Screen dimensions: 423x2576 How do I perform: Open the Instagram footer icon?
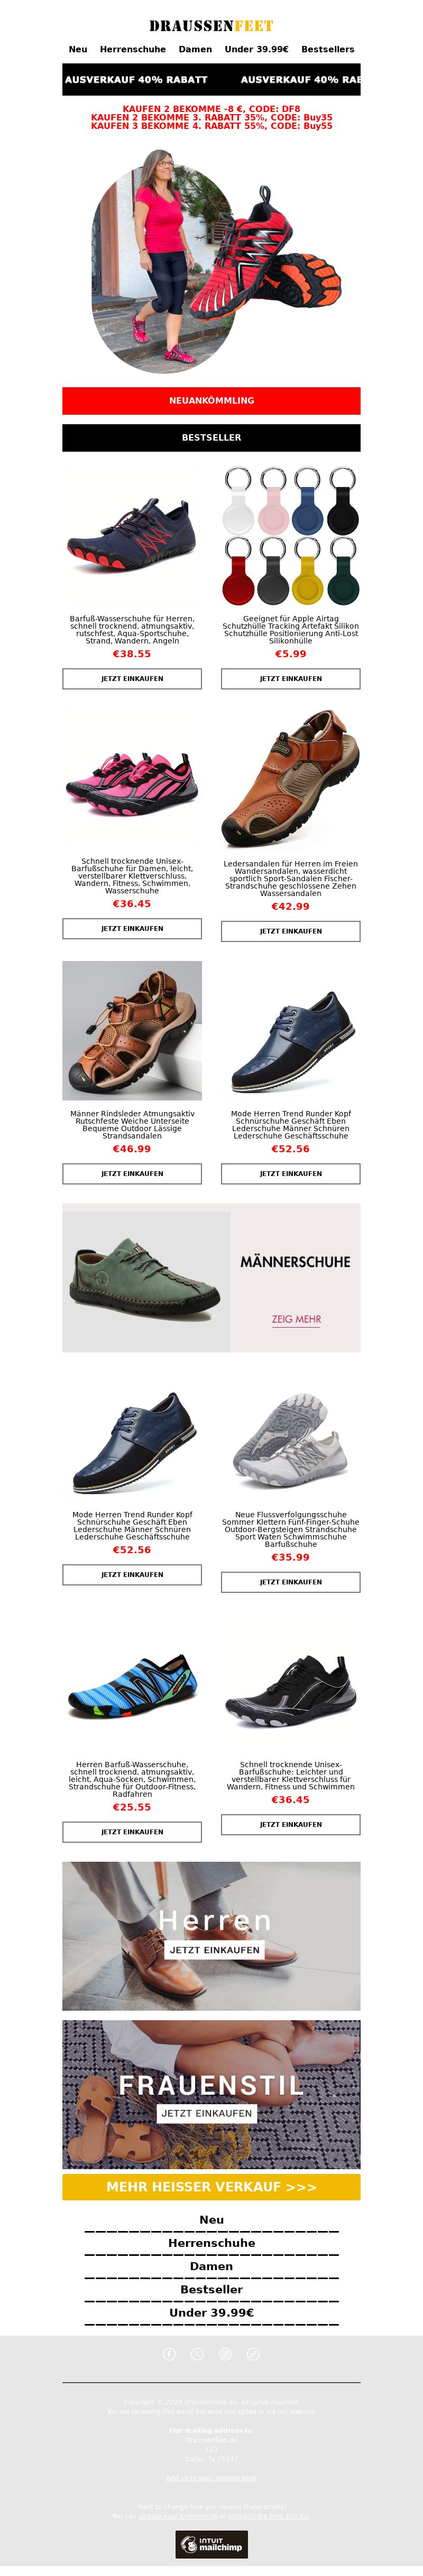pos(225,2353)
